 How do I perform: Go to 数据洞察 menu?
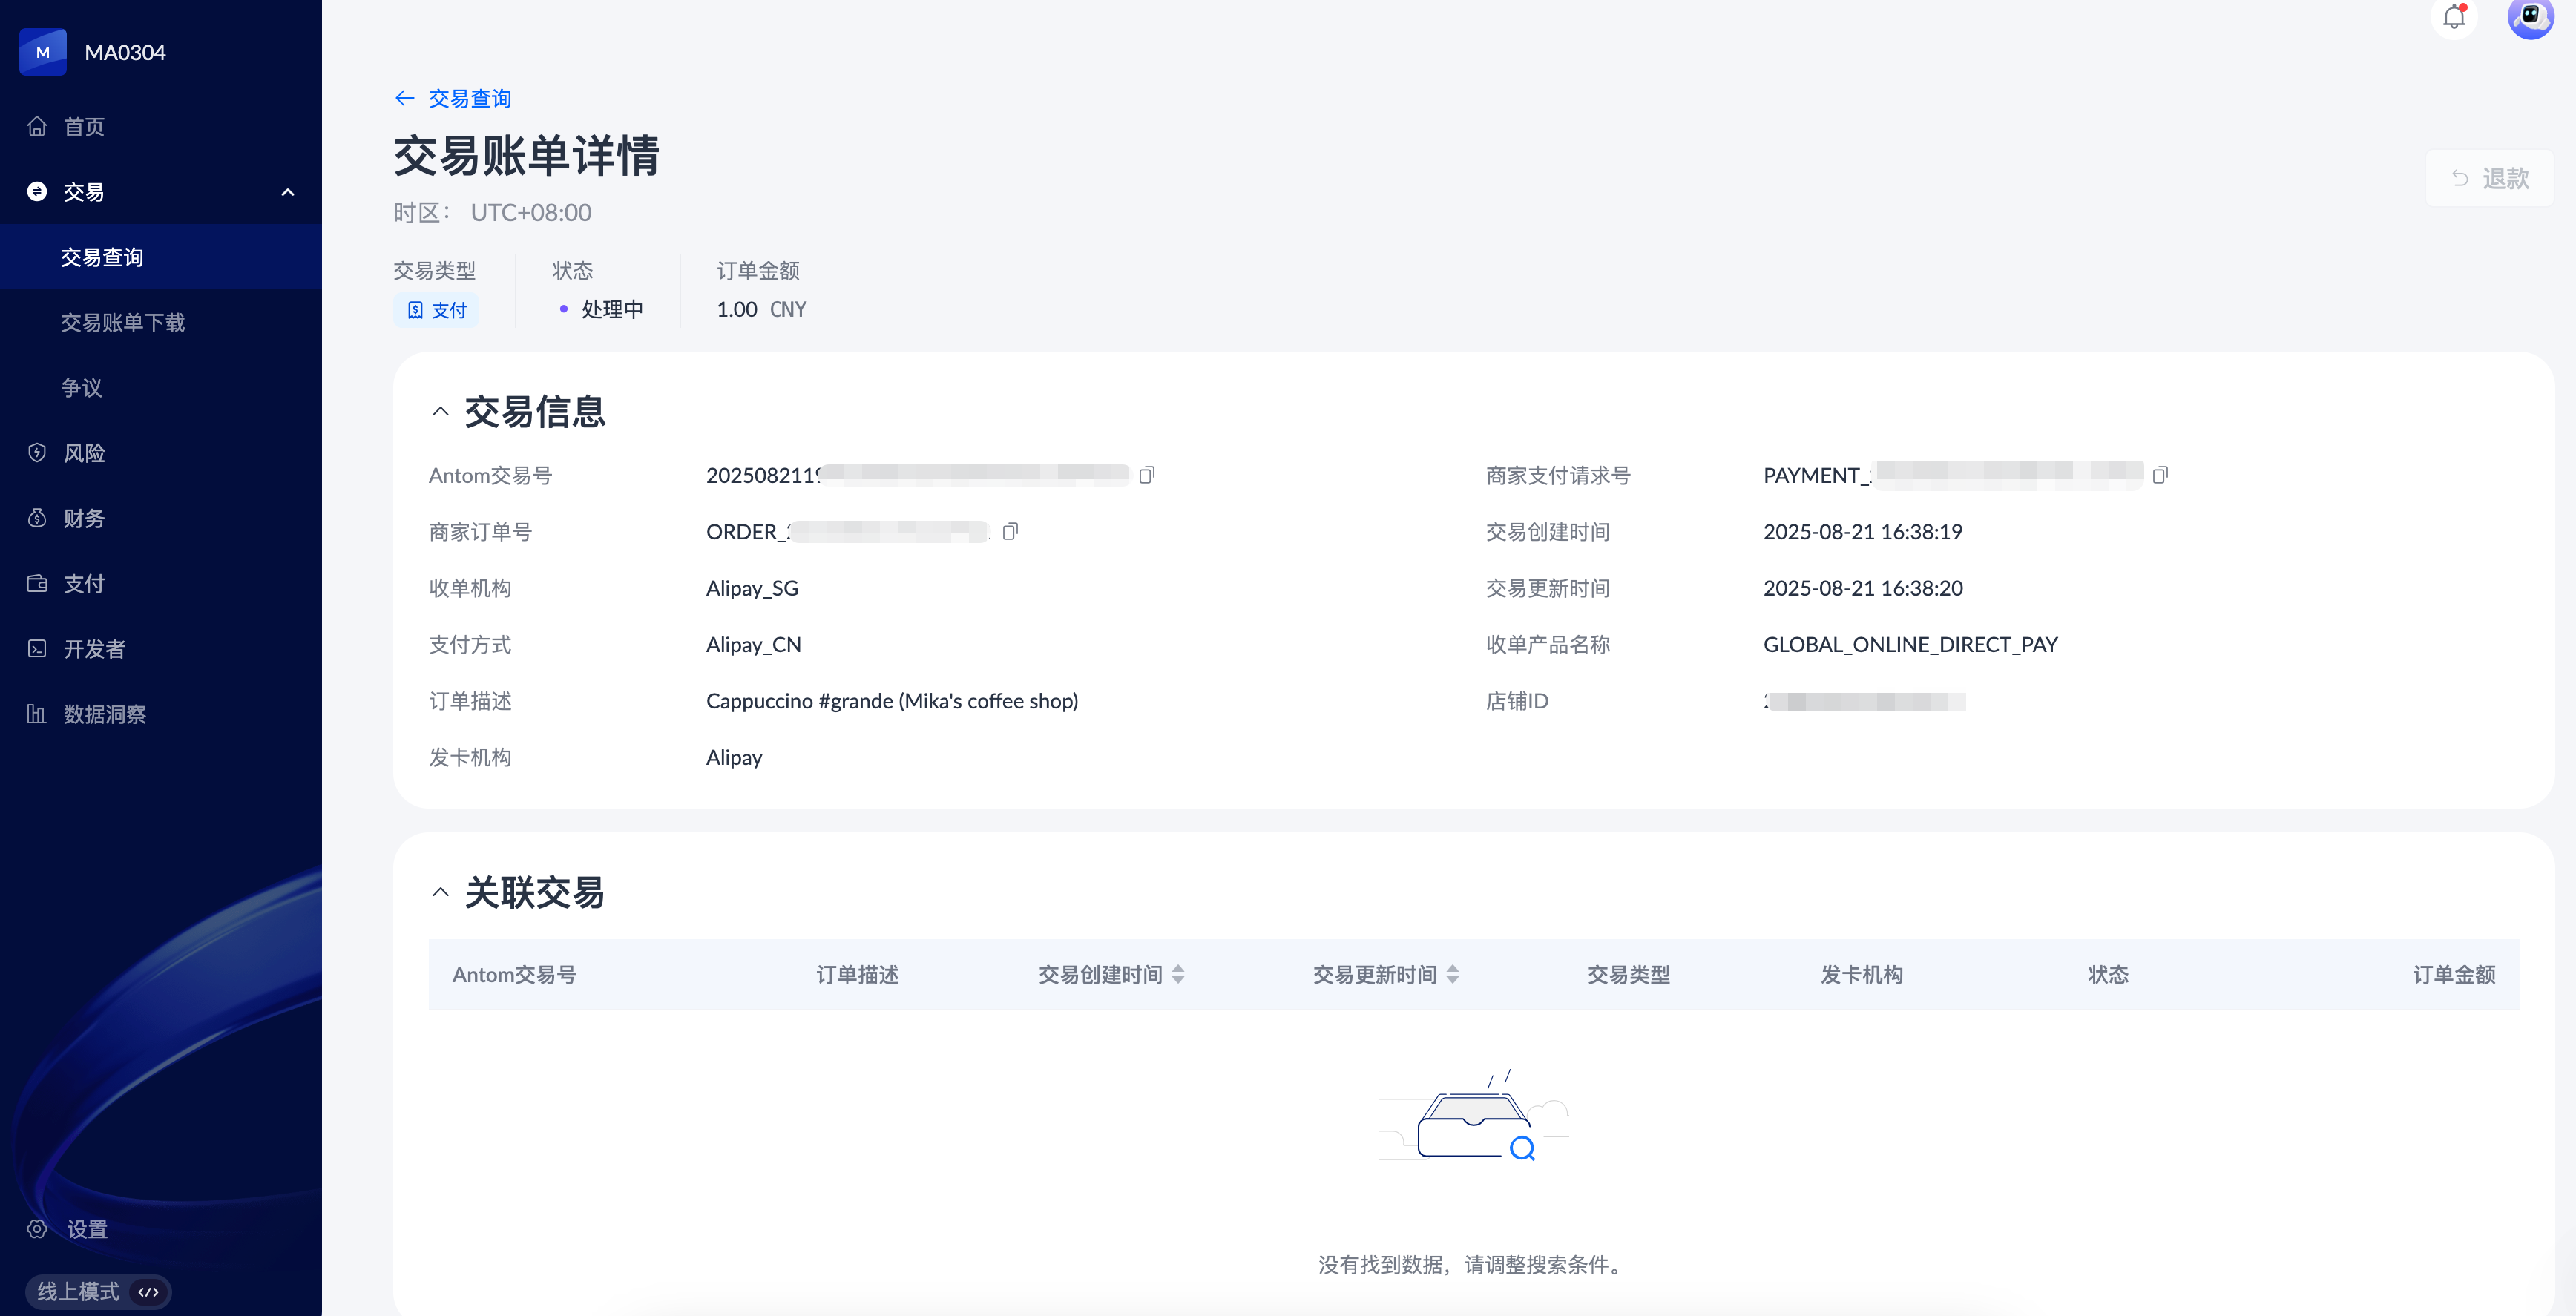[104, 714]
